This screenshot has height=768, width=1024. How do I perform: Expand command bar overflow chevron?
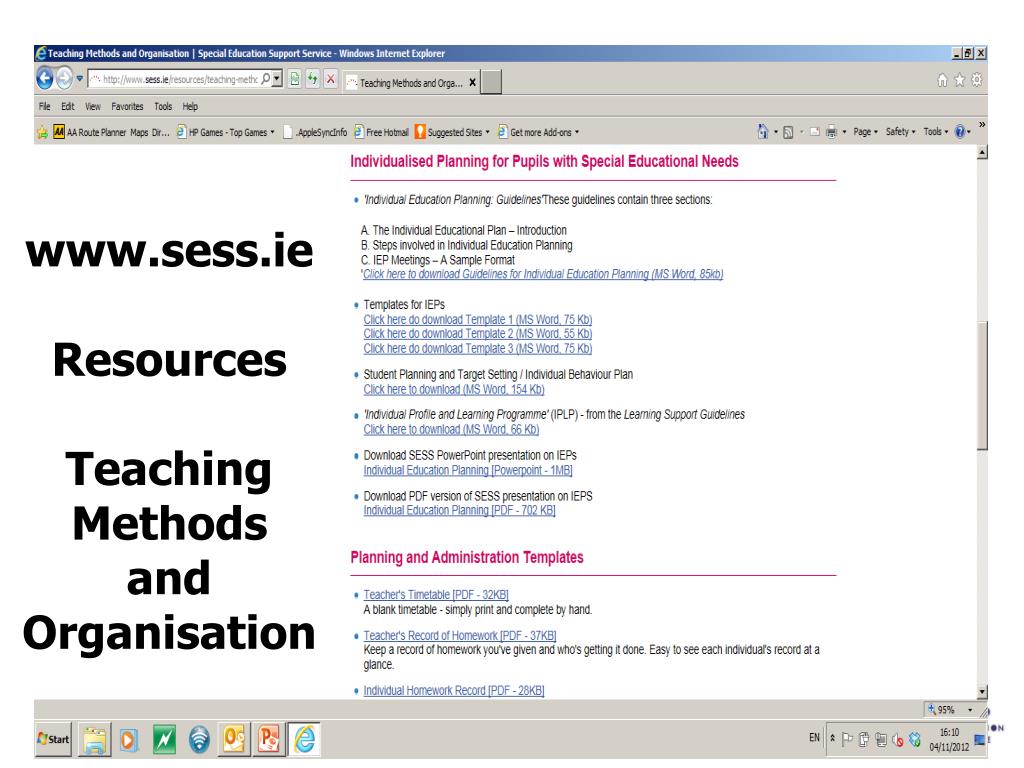[x=982, y=125]
